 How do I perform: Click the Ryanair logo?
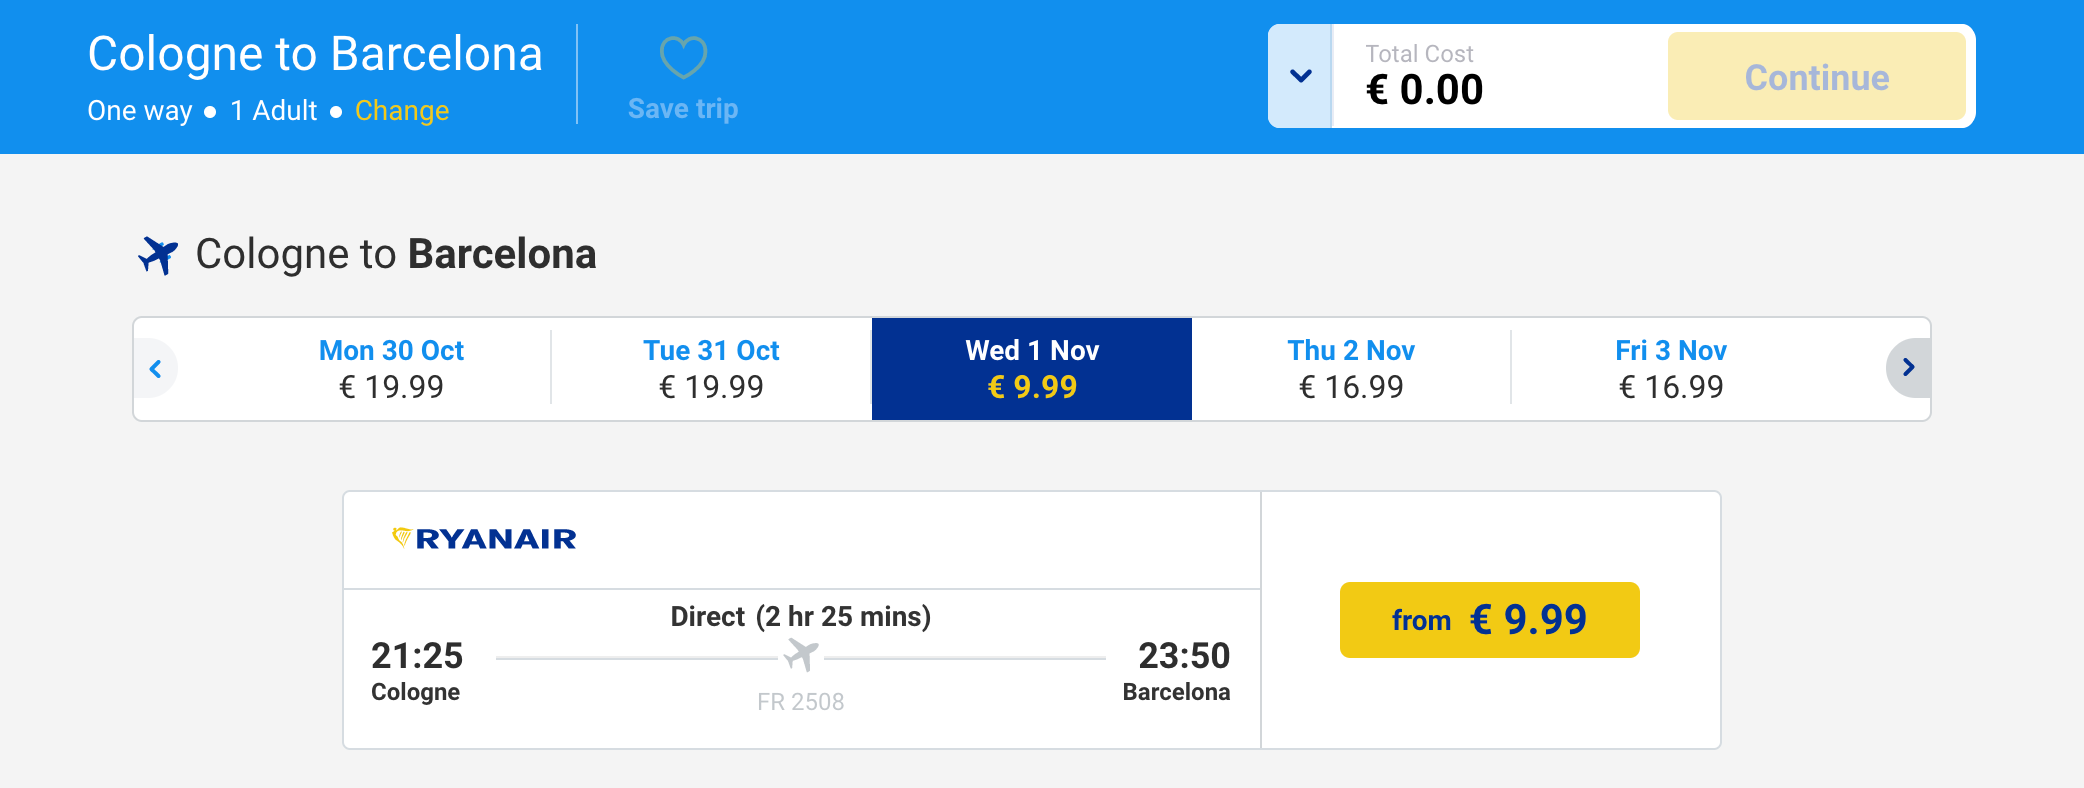coord(485,539)
